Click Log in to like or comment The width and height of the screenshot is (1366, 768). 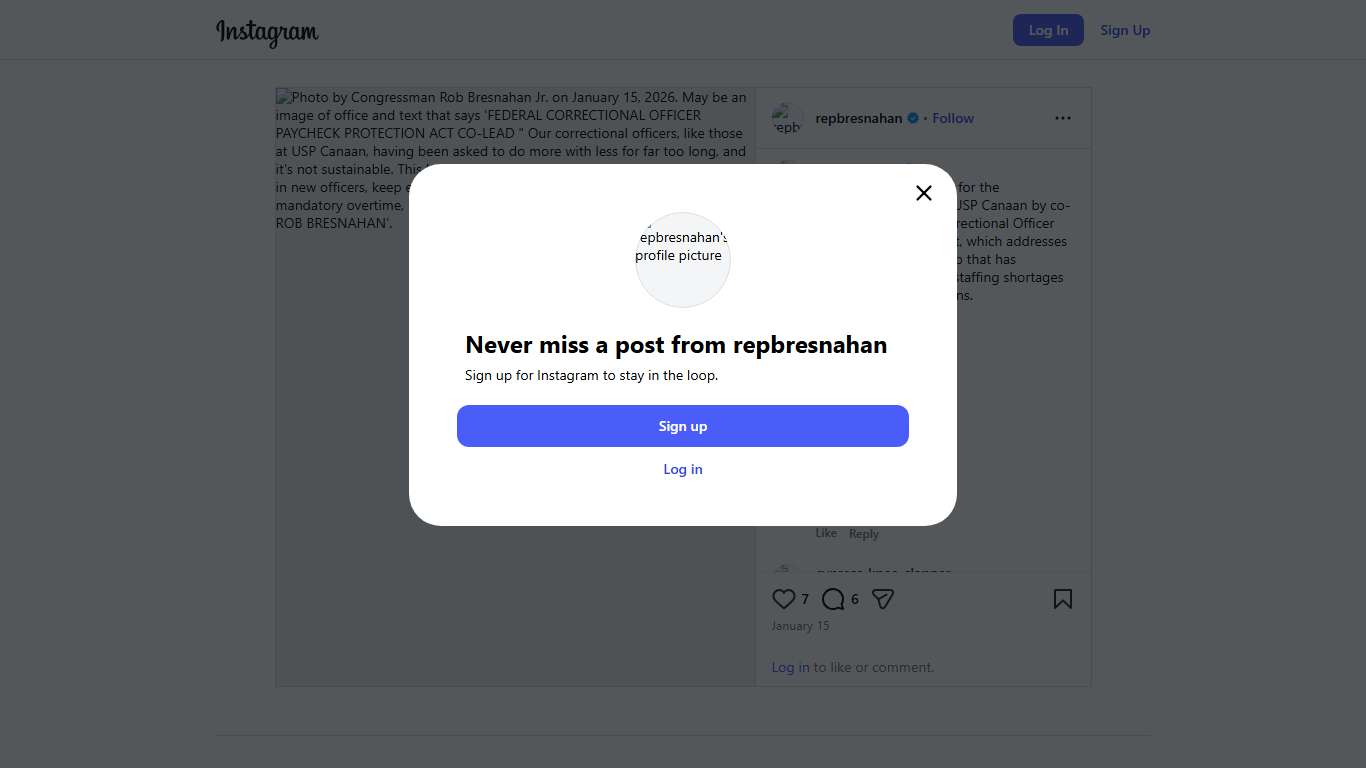click(x=790, y=667)
